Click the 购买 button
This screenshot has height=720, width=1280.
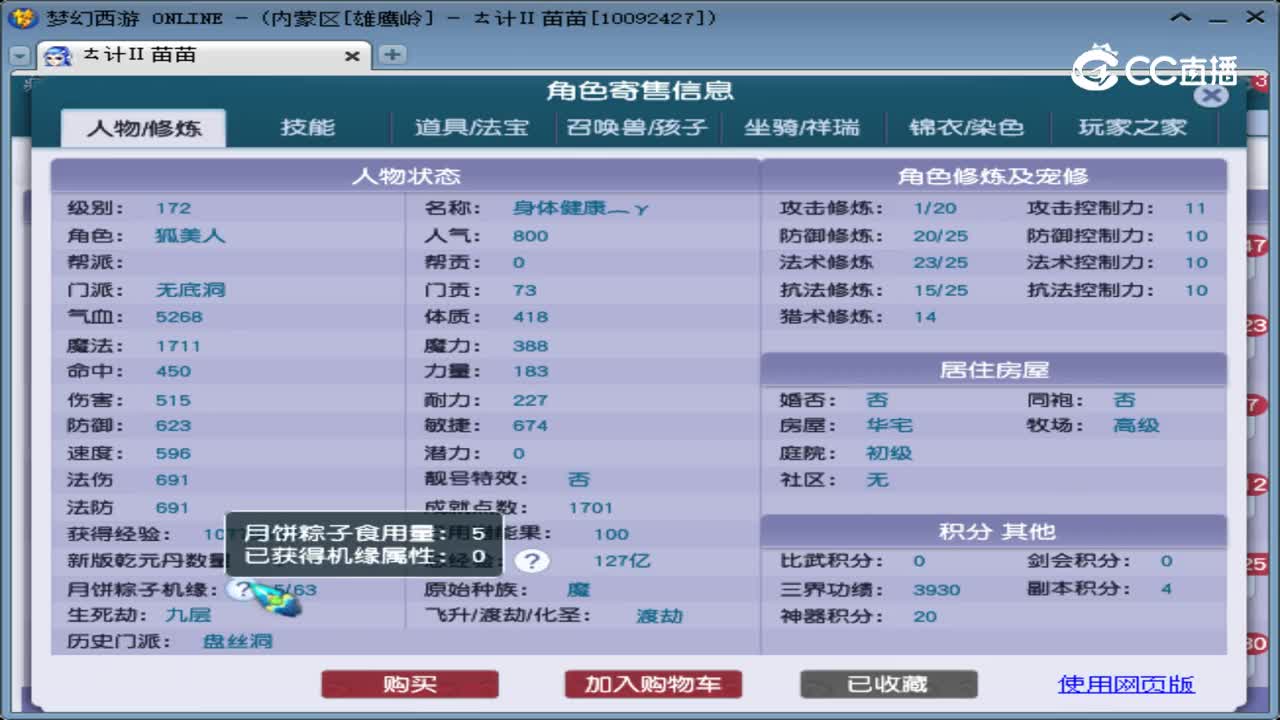coord(410,684)
